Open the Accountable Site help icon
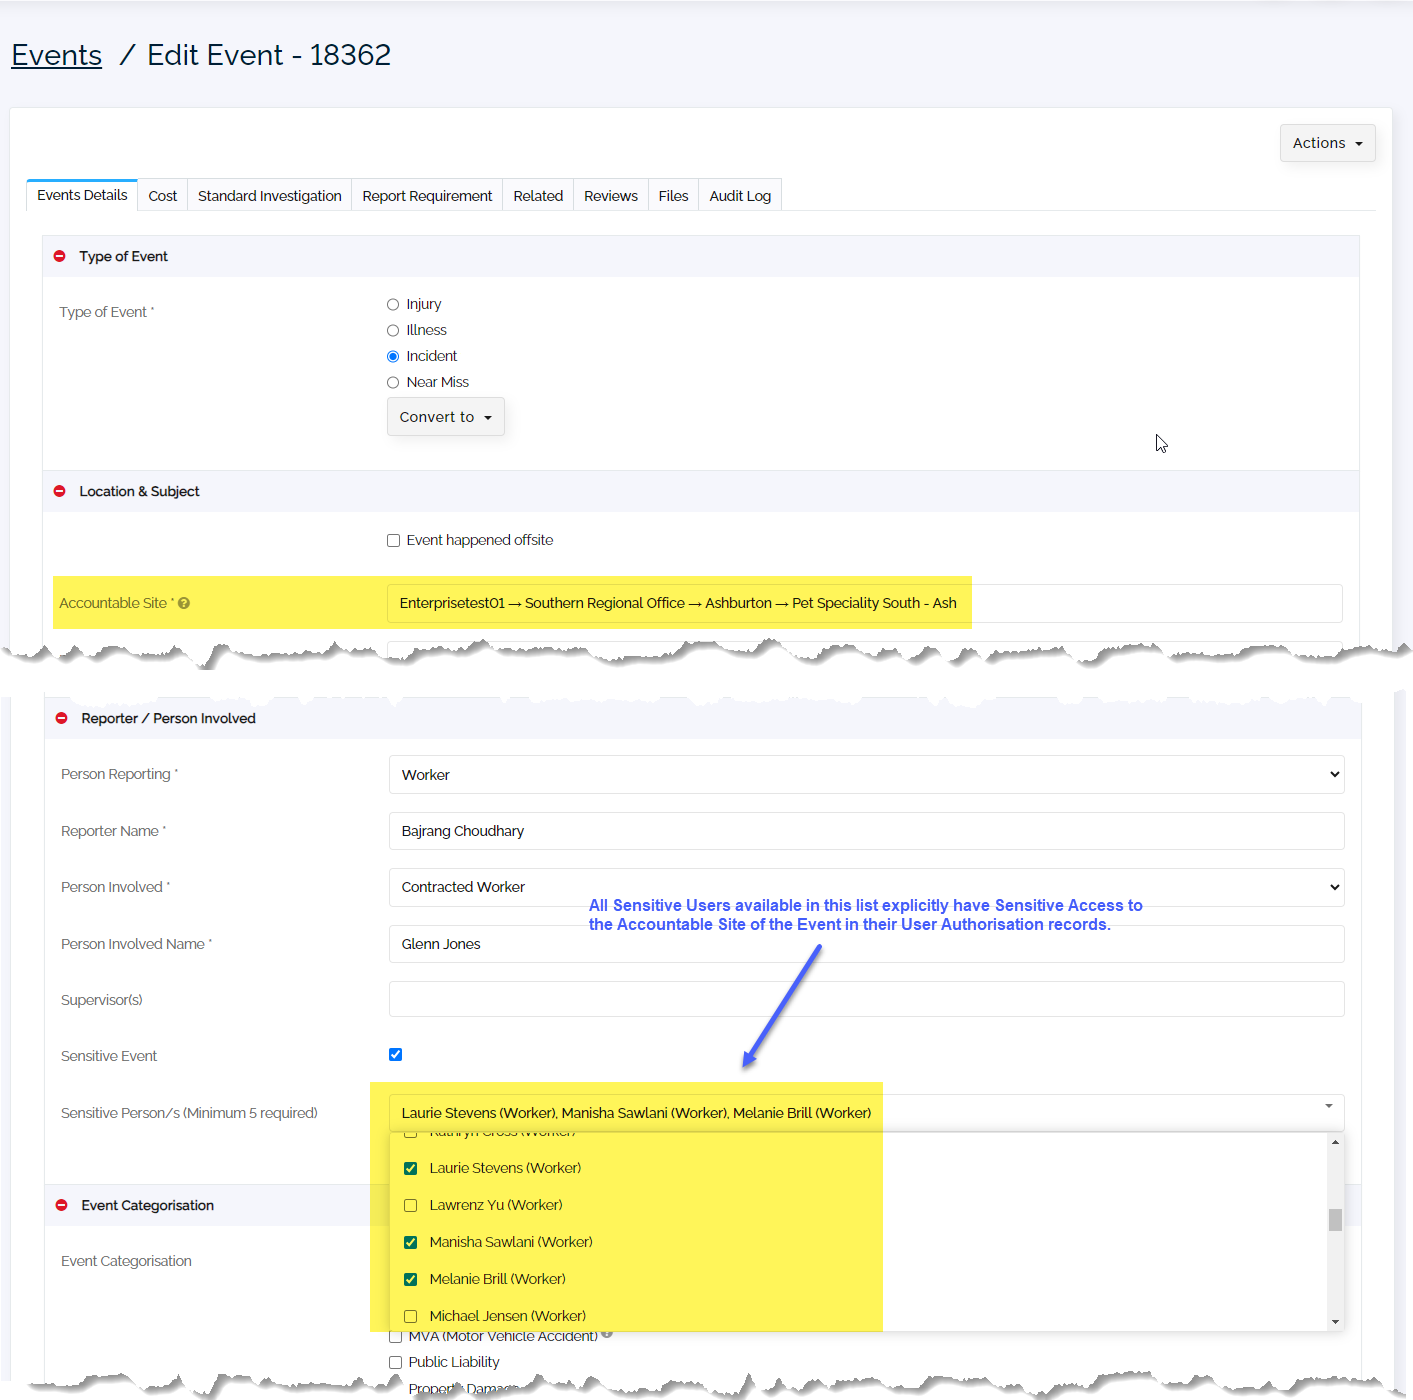Viewport: 1413px width, 1400px height. (184, 604)
